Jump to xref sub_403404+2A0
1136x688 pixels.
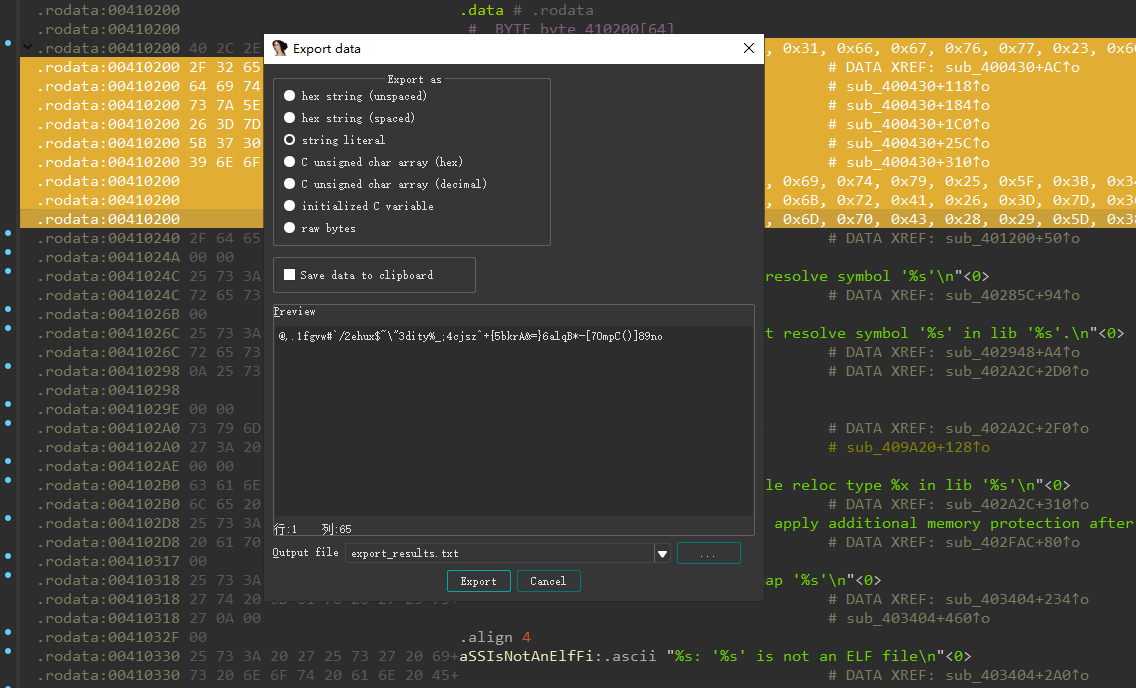[1016, 676]
